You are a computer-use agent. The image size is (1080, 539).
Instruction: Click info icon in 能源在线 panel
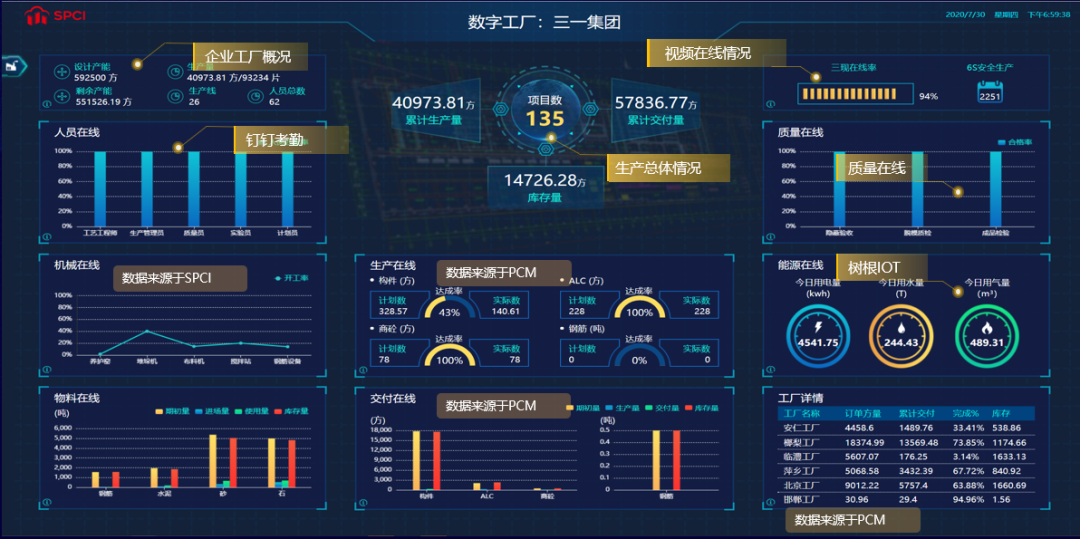pos(771,370)
